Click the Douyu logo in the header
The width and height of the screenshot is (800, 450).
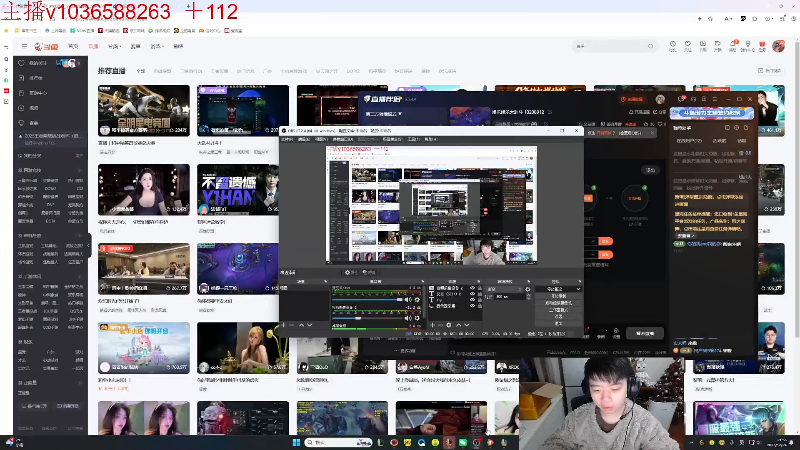pos(46,46)
